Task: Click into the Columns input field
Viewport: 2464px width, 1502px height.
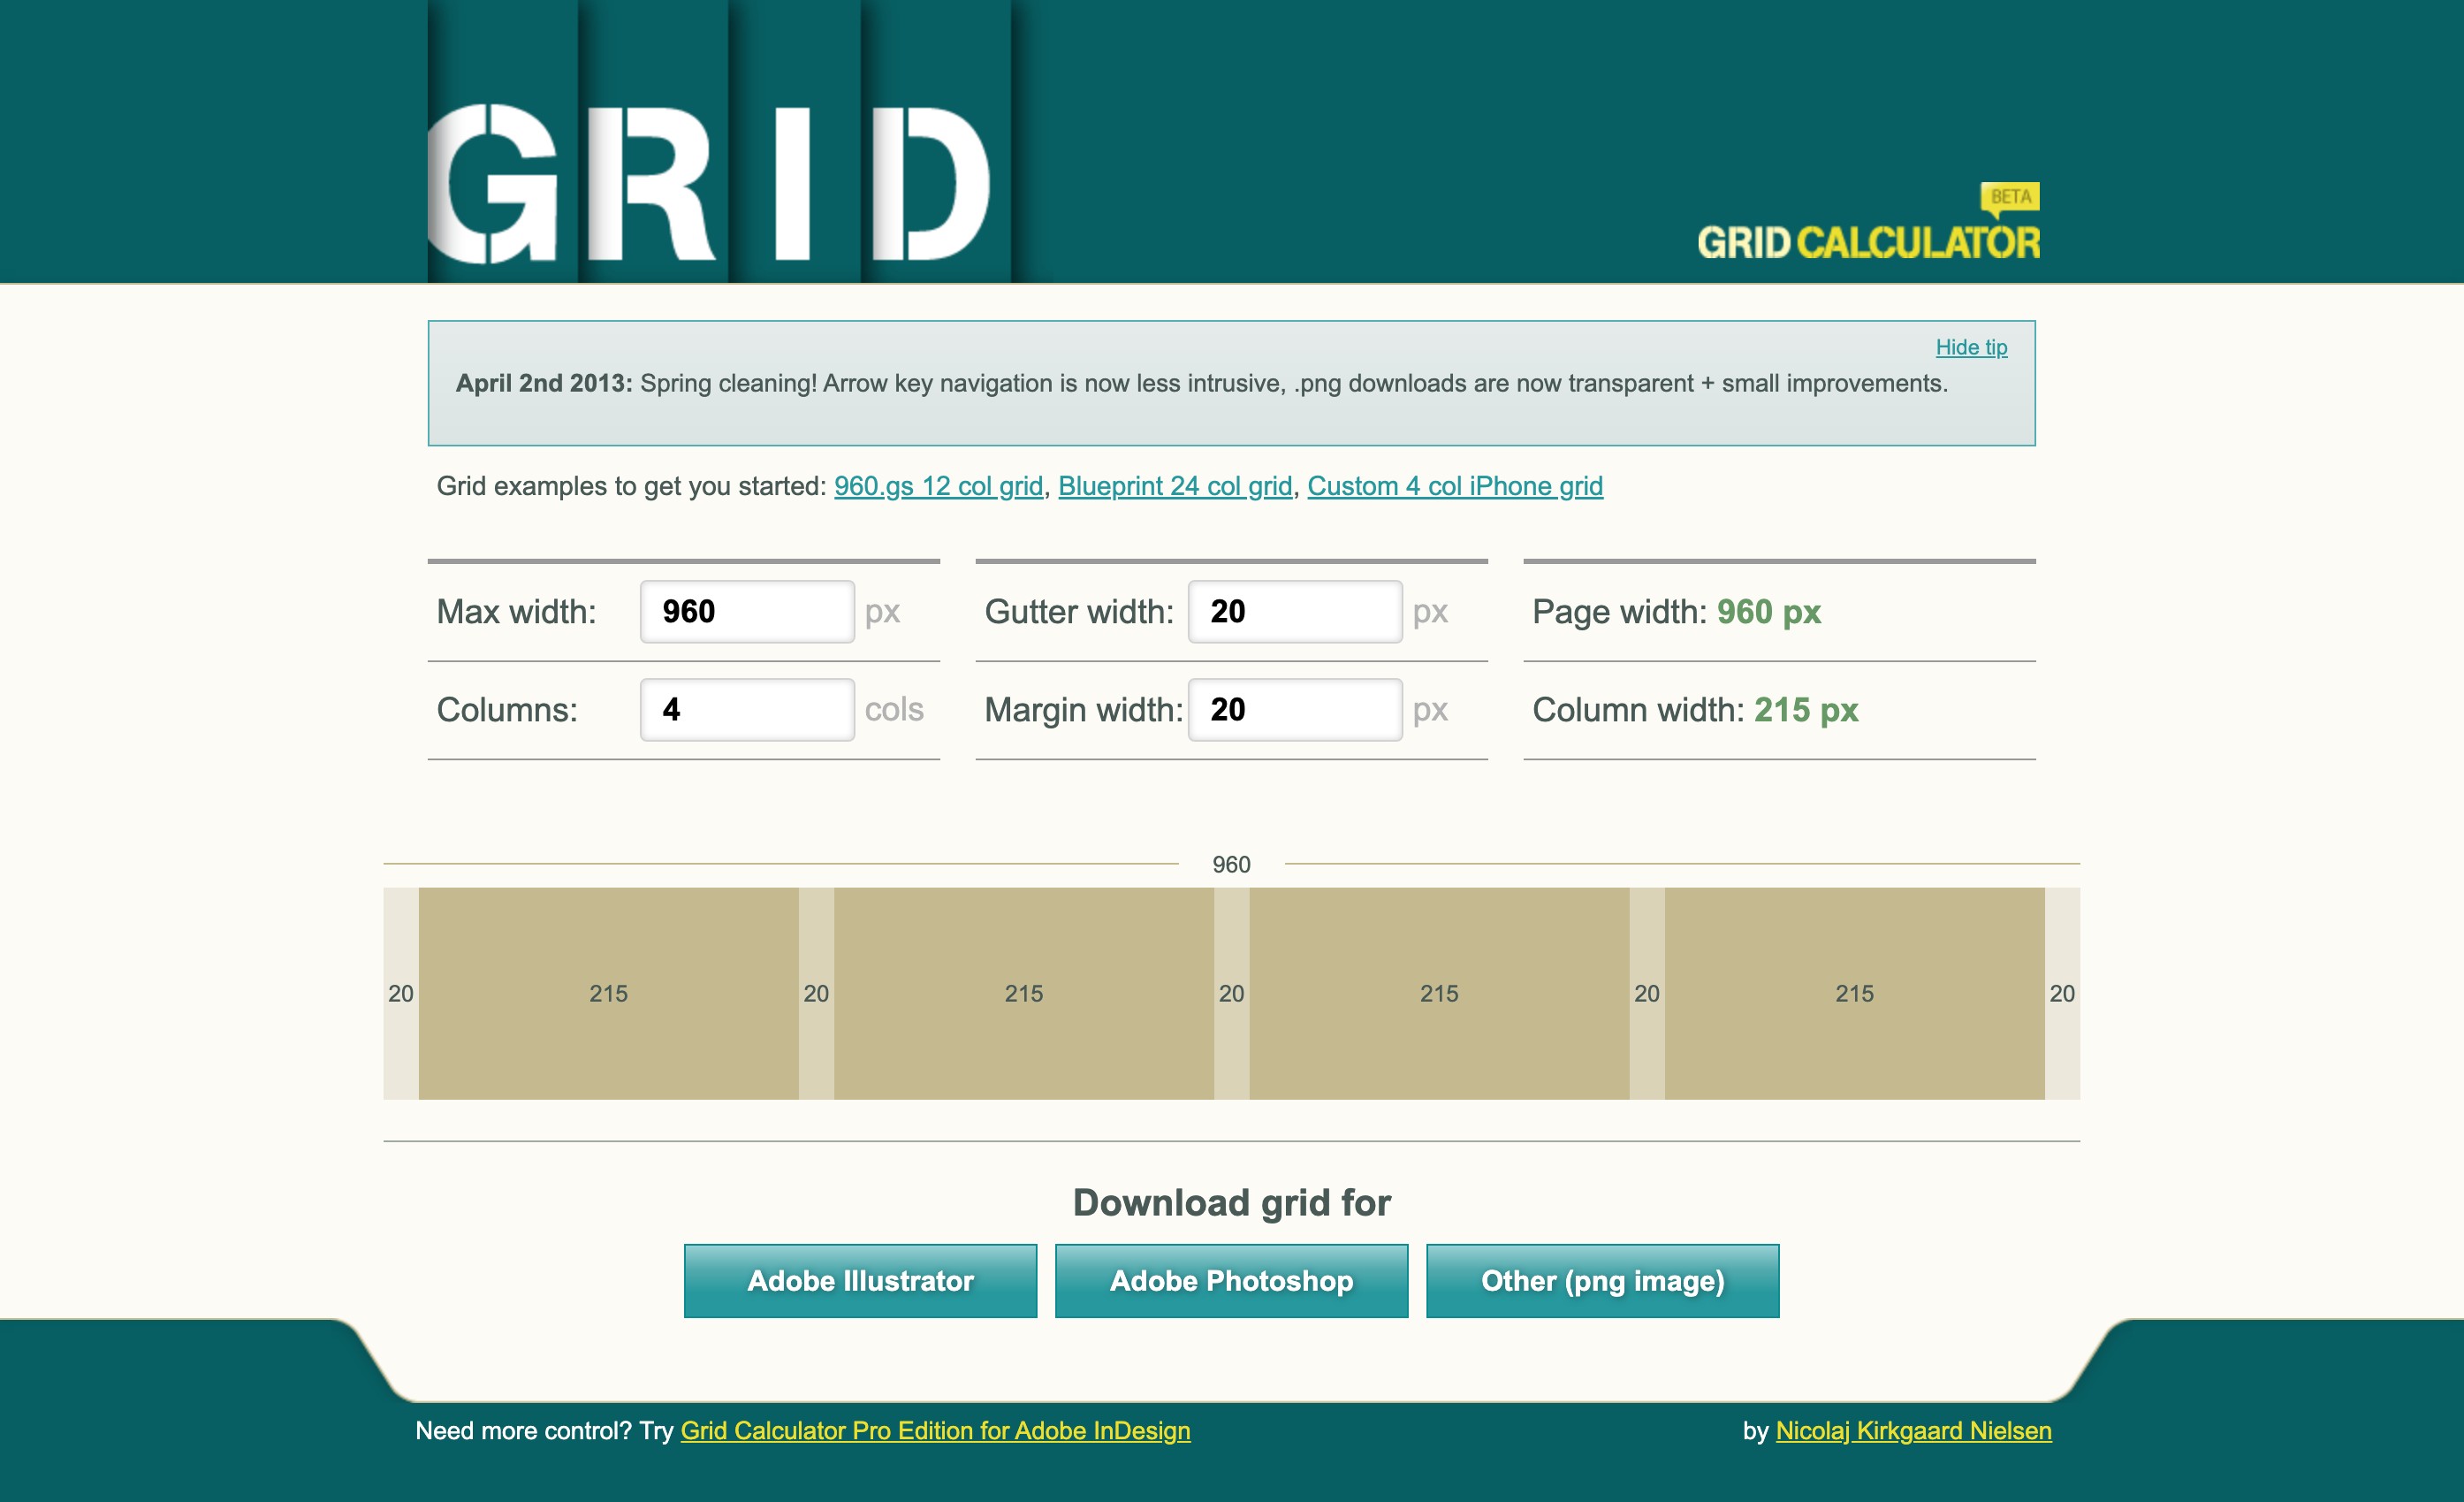Action: (x=746, y=709)
